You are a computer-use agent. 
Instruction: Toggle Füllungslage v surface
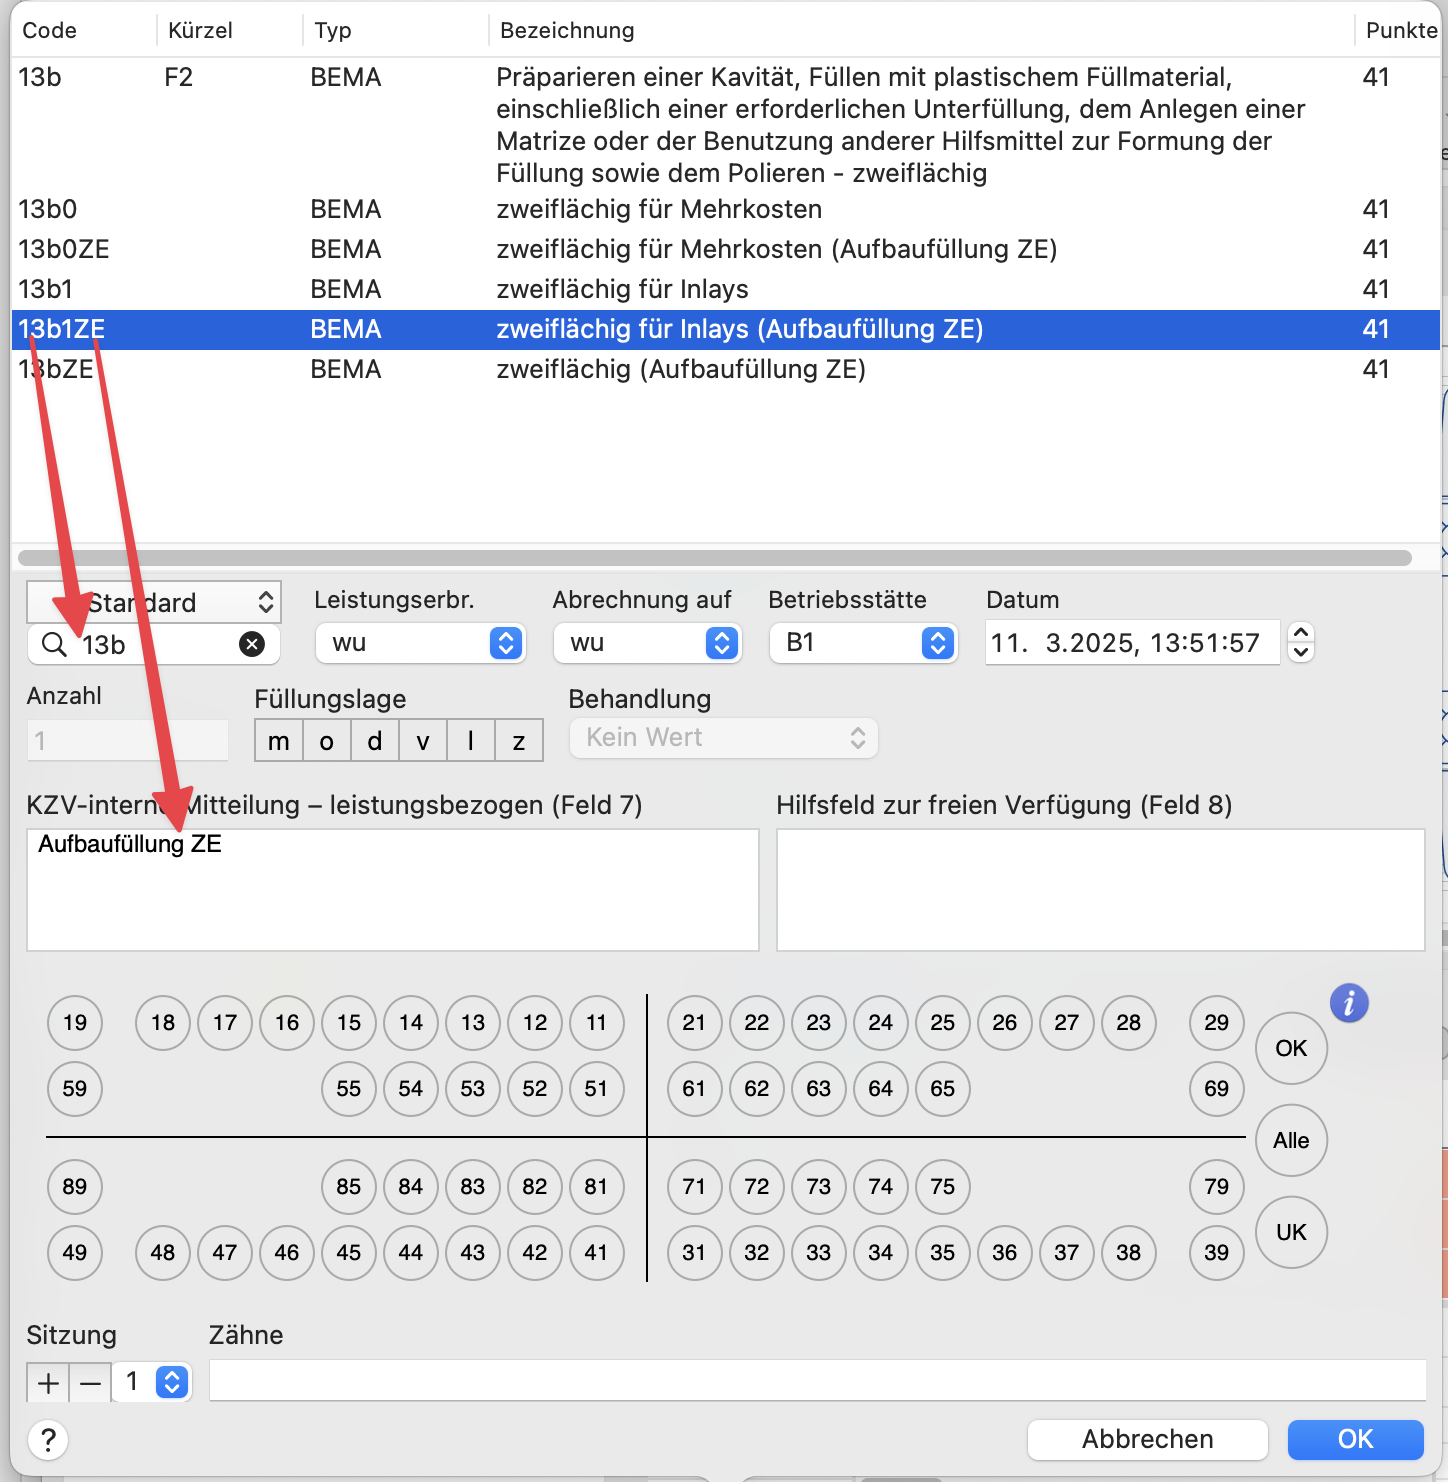[423, 741]
